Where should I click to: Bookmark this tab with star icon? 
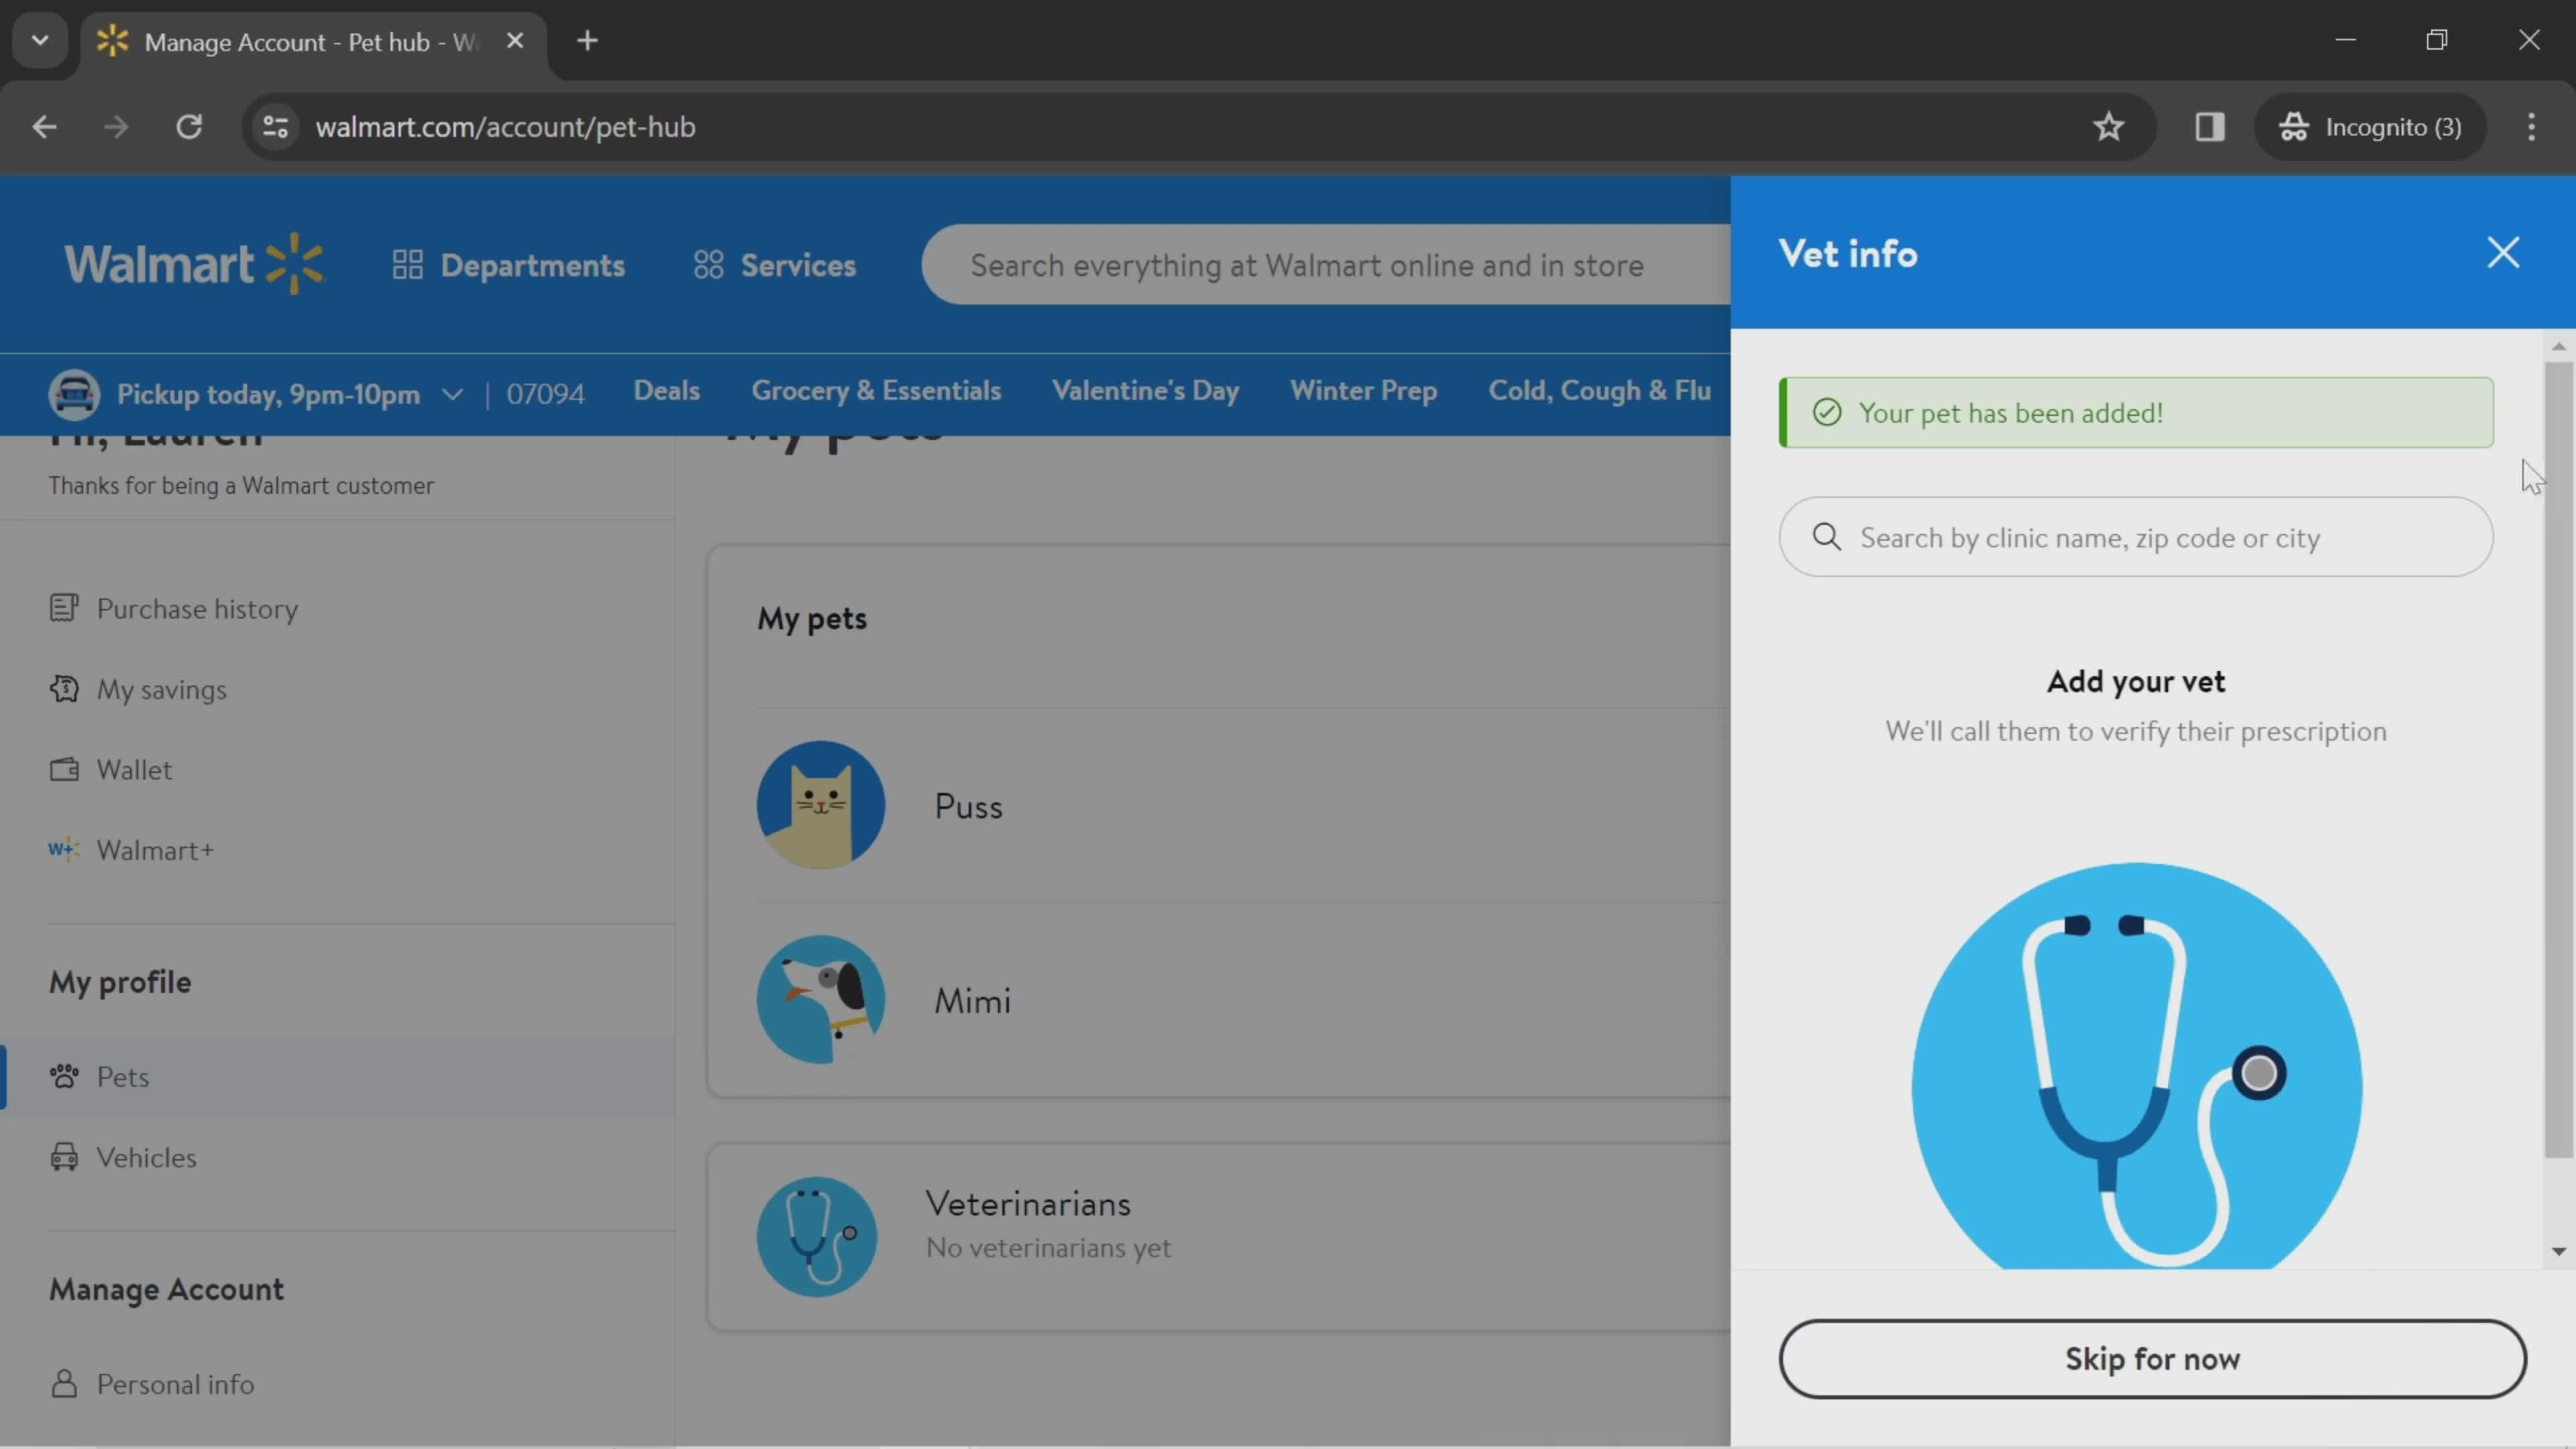pyautogui.click(x=2108, y=127)
